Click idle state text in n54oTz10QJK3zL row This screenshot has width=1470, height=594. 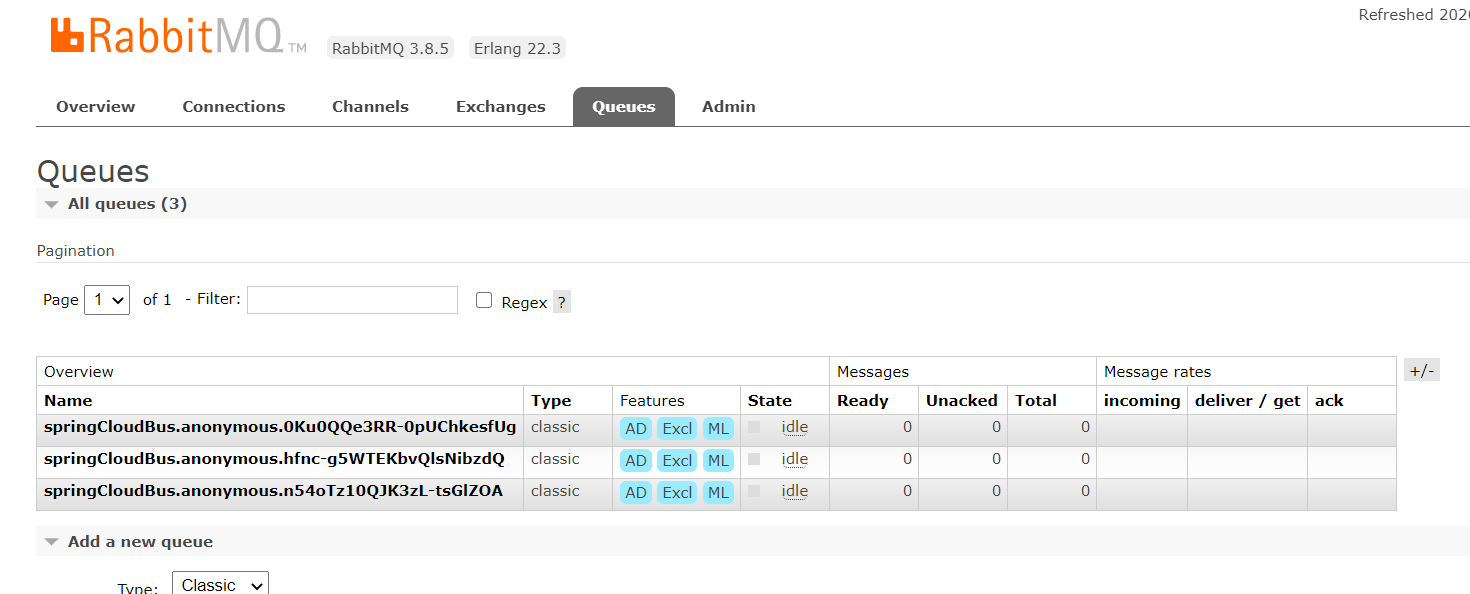click(794, 491)
